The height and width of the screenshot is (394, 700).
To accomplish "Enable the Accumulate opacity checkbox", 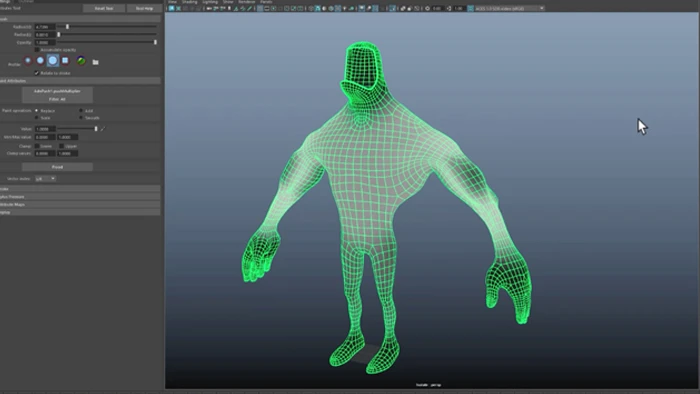I will click(x=37, y=50).
